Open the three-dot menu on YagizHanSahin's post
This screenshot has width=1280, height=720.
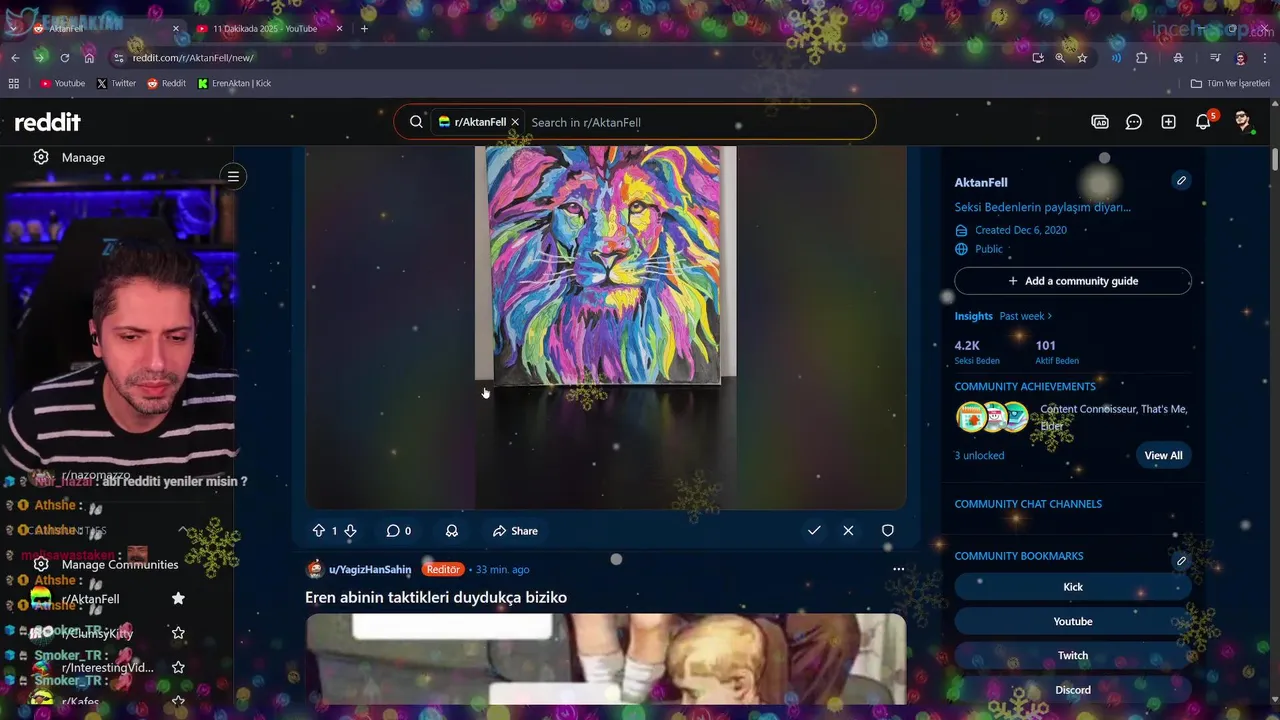(x=898, y=569)
